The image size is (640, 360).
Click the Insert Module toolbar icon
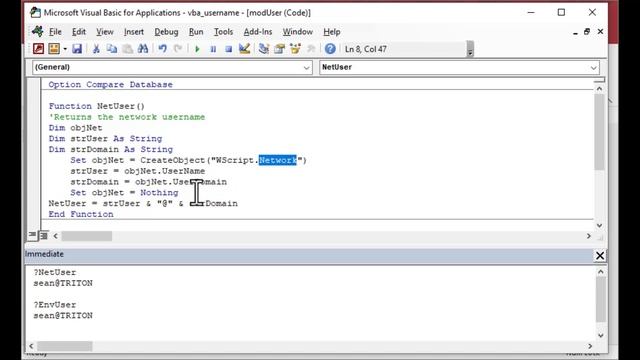[x=54, y=49]
